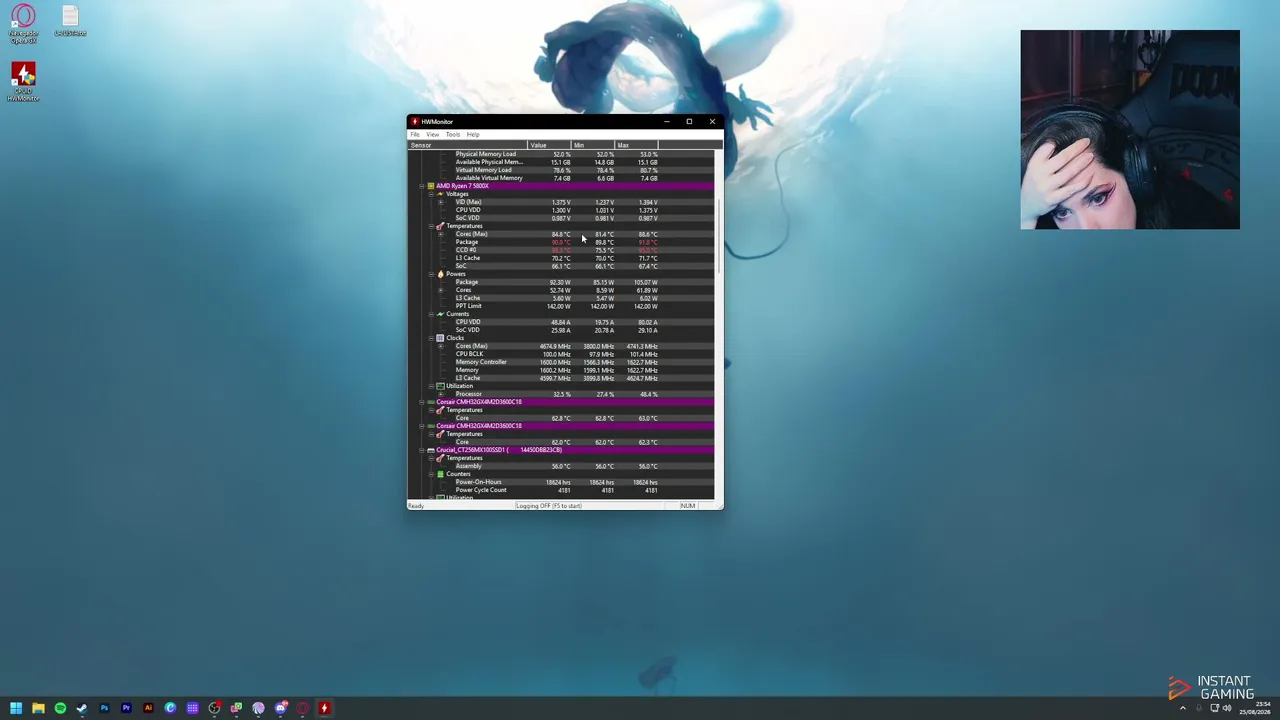This screenshot has width=1280, height=720.
Task: Select the text file icon on the desktop
Action: point(70,21)
